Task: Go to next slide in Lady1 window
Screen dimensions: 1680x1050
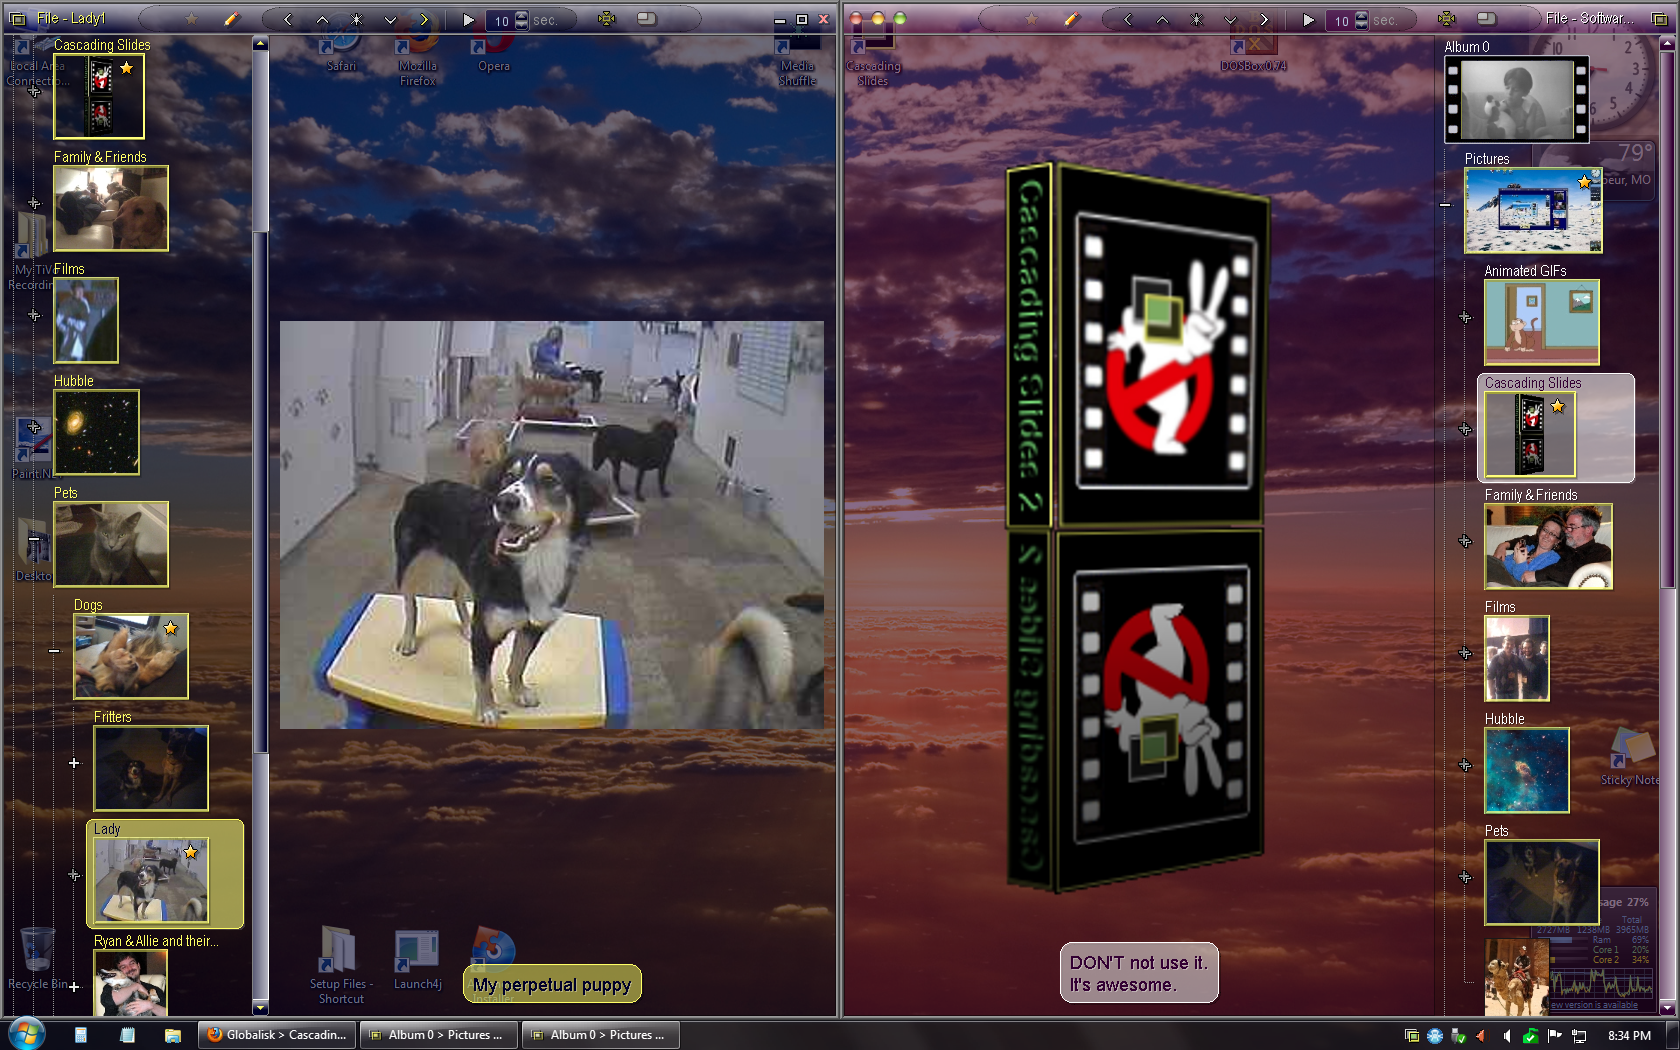Action: [x=424, y=19]
